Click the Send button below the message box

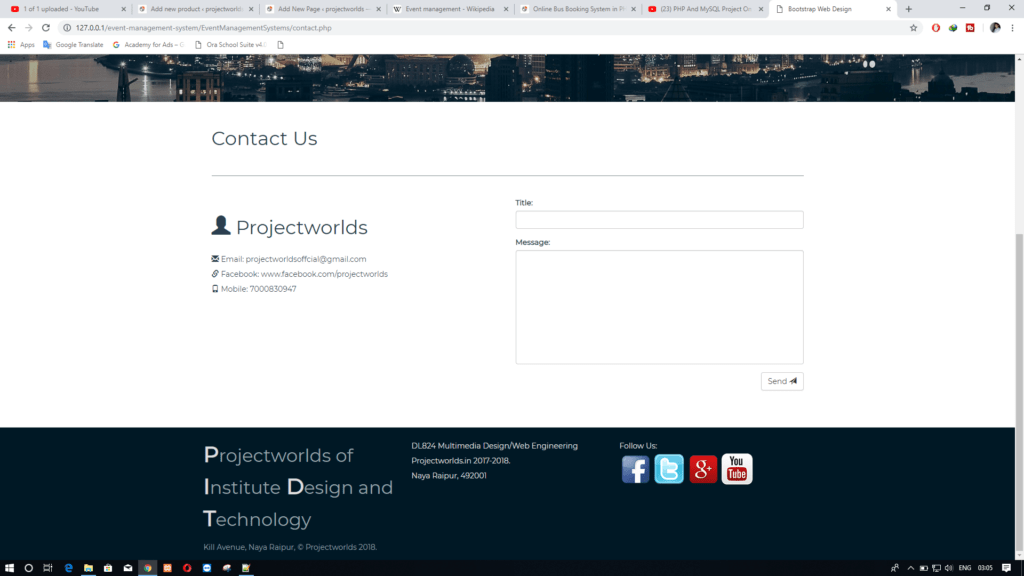click(x=781, y=381)
